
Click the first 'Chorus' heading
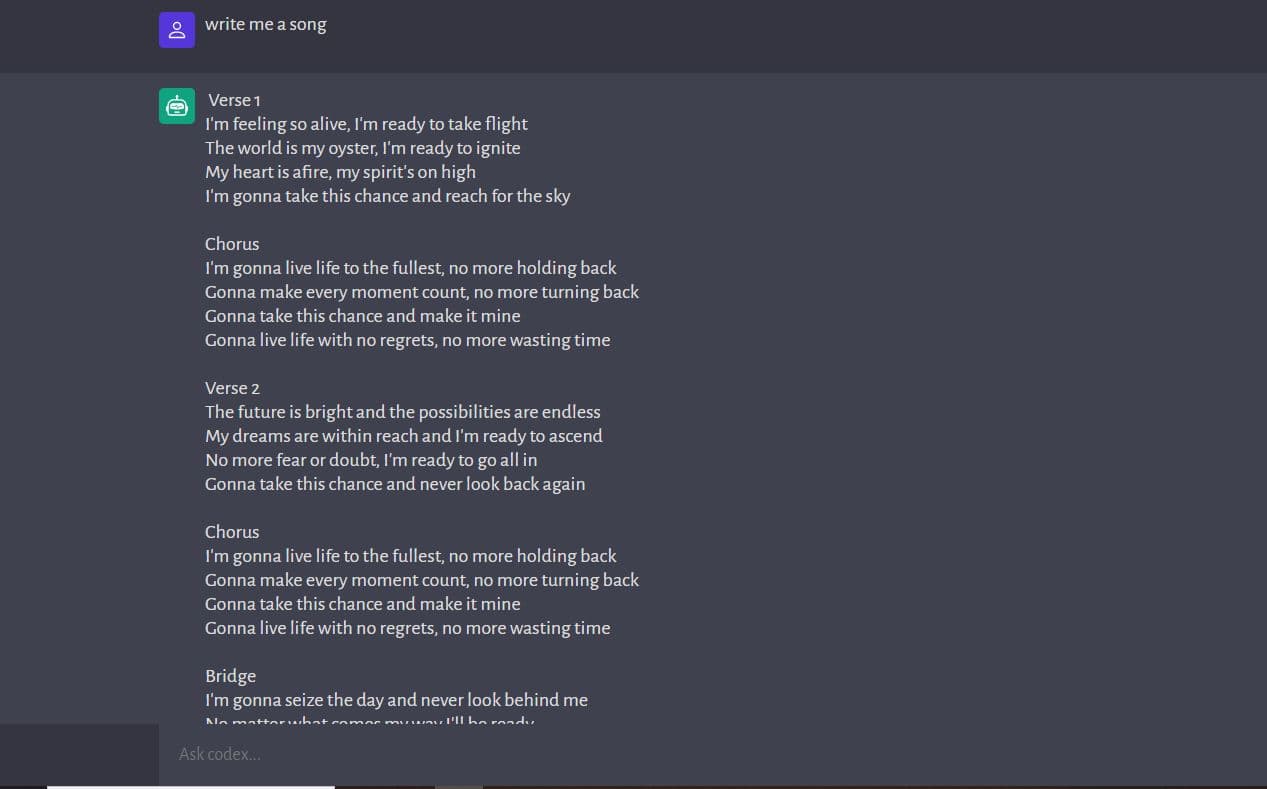pos(232,244)
